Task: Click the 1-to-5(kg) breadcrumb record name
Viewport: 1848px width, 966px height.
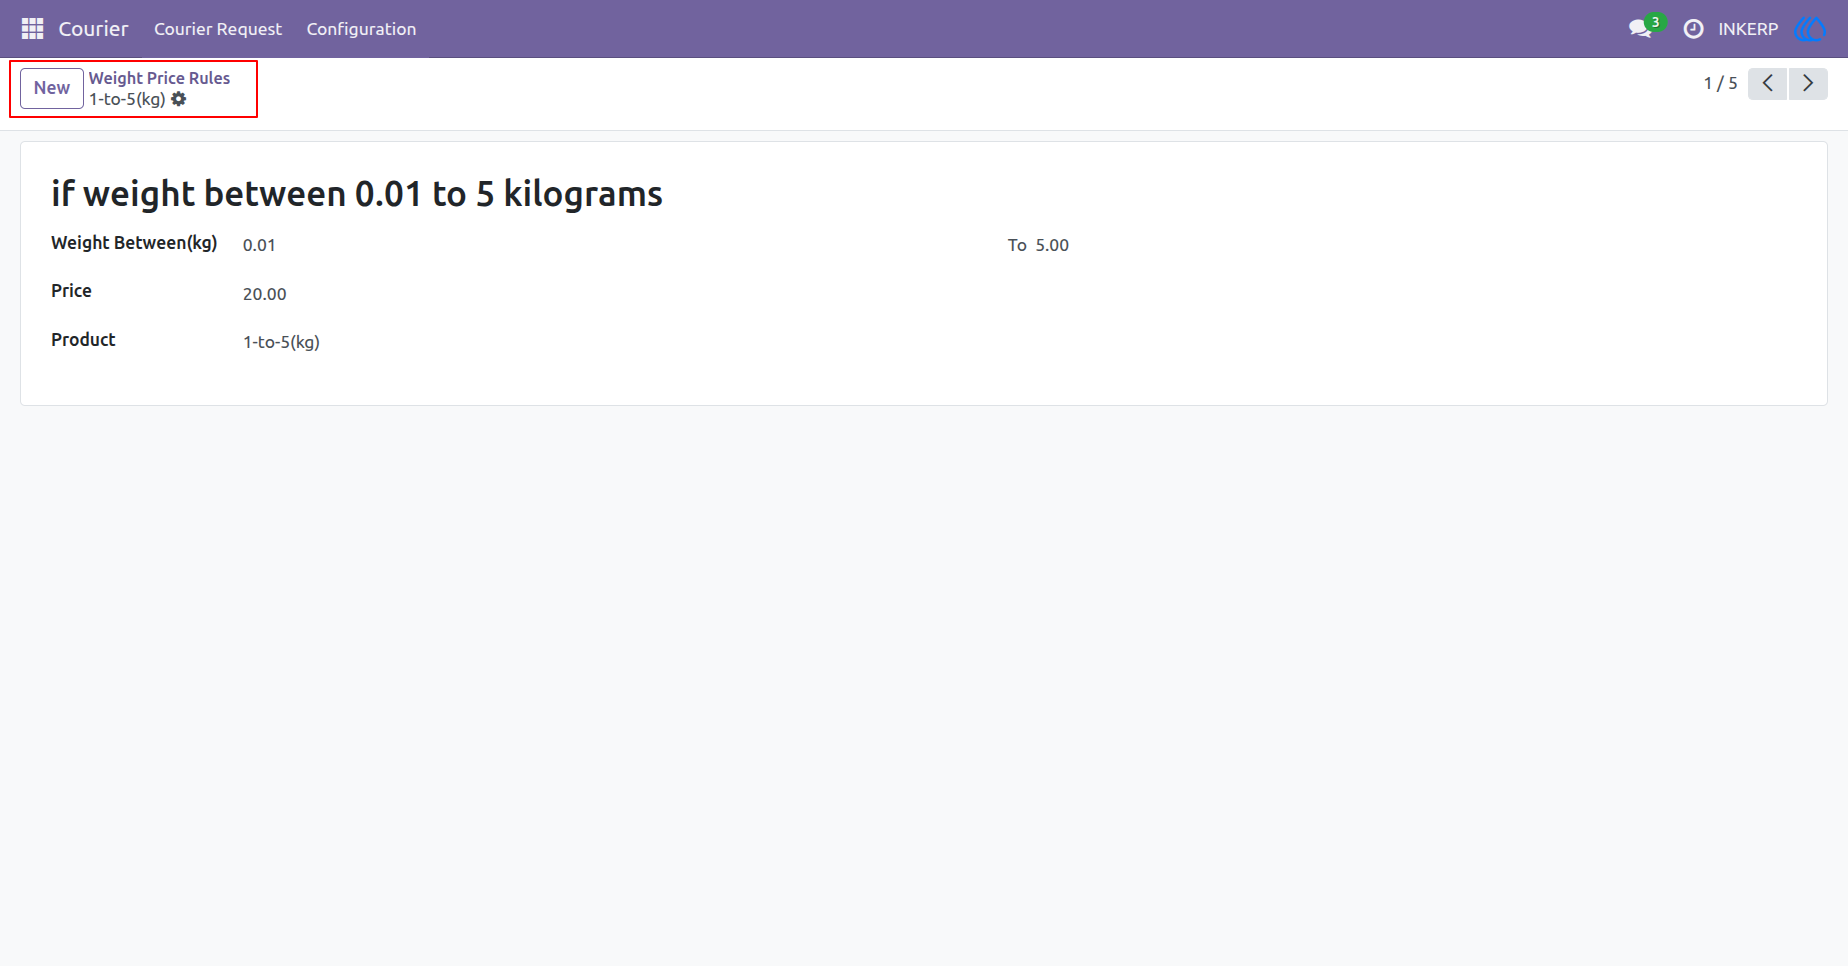Action: pyautogui.click(x=127, y=99)
